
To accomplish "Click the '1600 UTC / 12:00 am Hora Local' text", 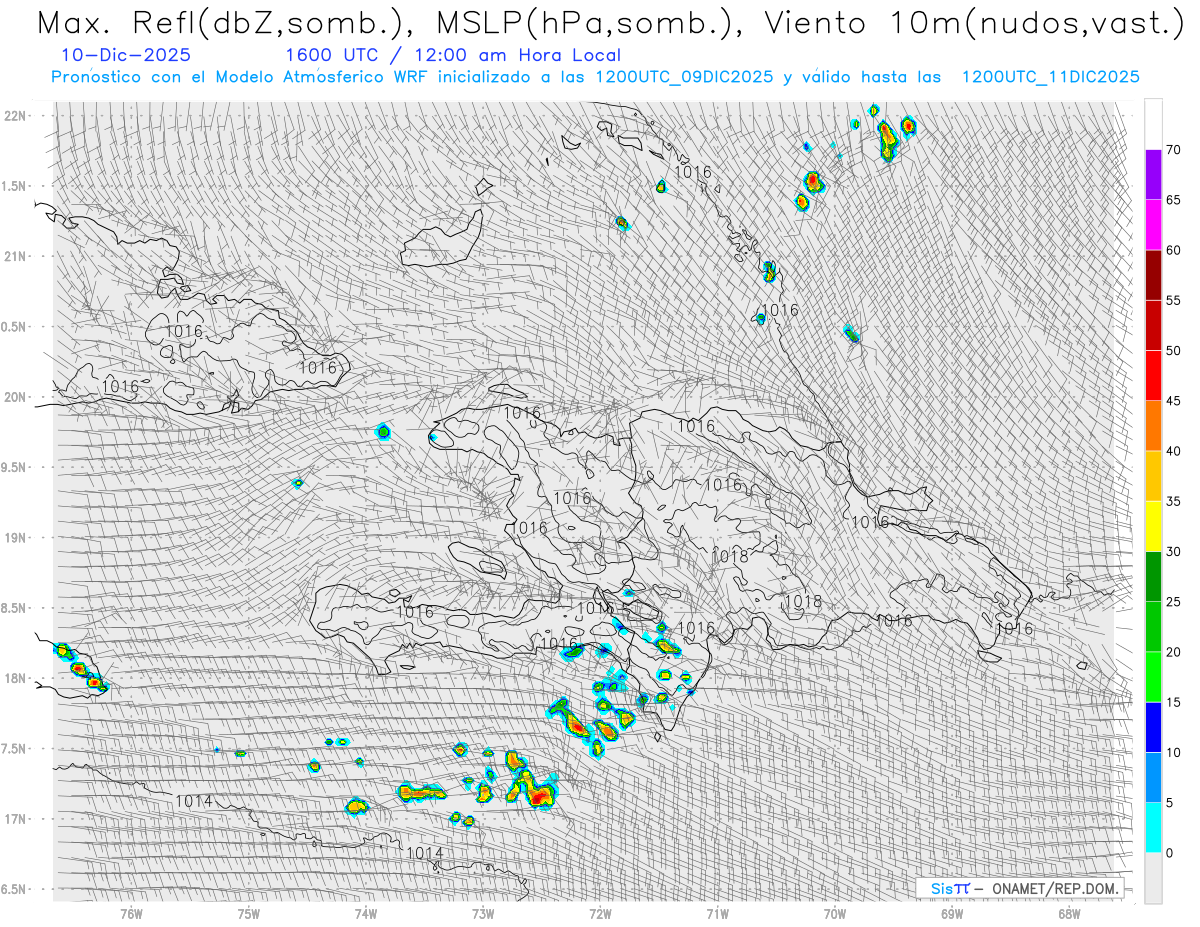I will pyautogui.click(x=453, y=55).
